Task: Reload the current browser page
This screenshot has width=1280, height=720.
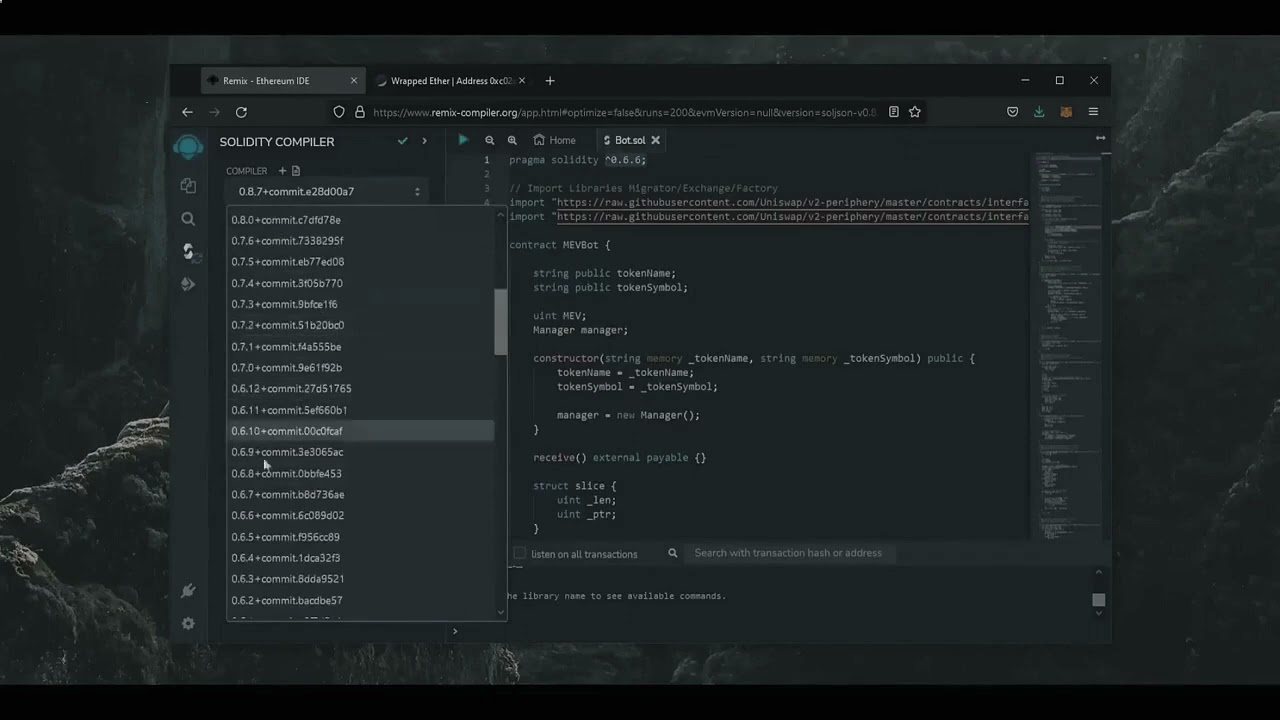Action: coord(241,112)
